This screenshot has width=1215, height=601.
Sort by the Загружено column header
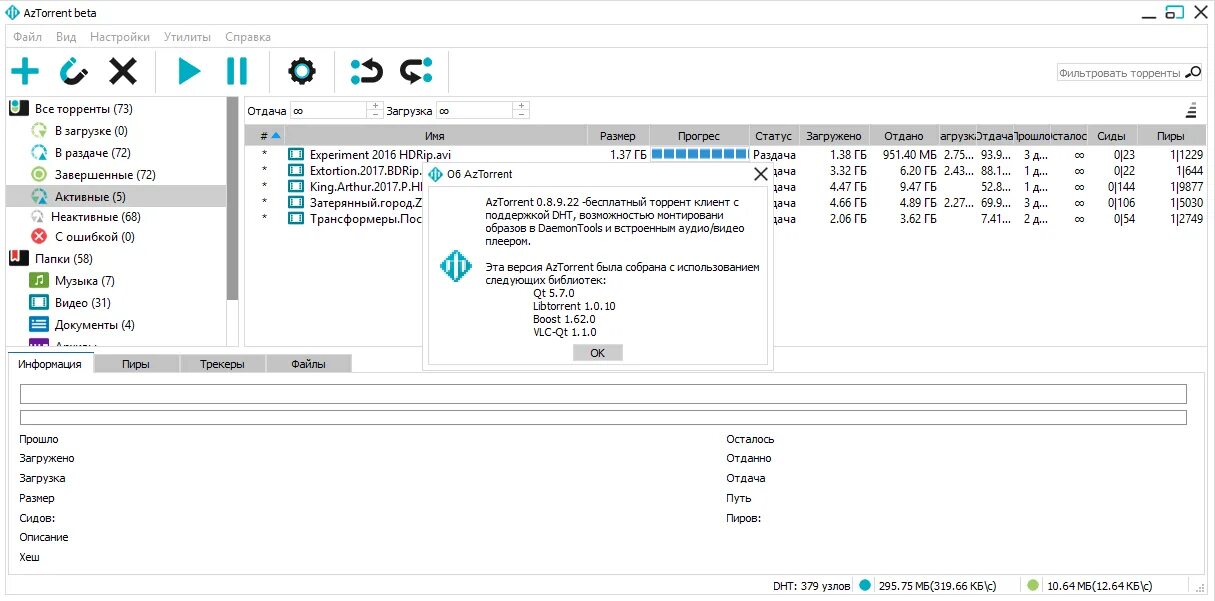click(833, 136)
